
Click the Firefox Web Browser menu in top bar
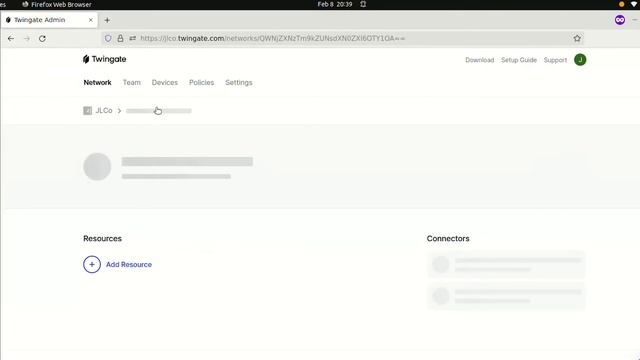pyautogui.click(x=57, y=4)
